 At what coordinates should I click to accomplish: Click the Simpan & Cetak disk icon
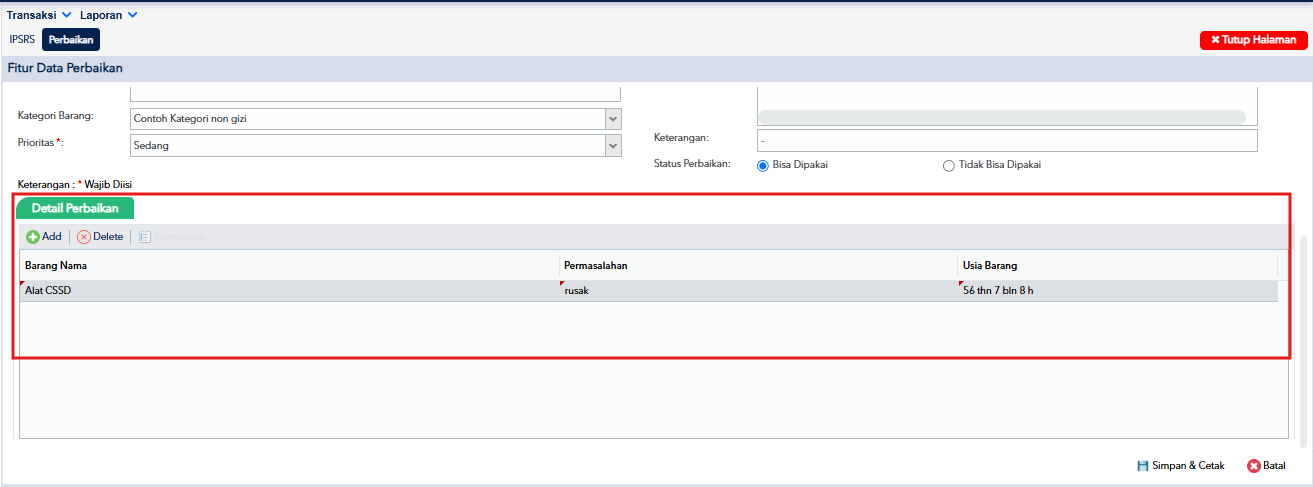point(1143,466)
